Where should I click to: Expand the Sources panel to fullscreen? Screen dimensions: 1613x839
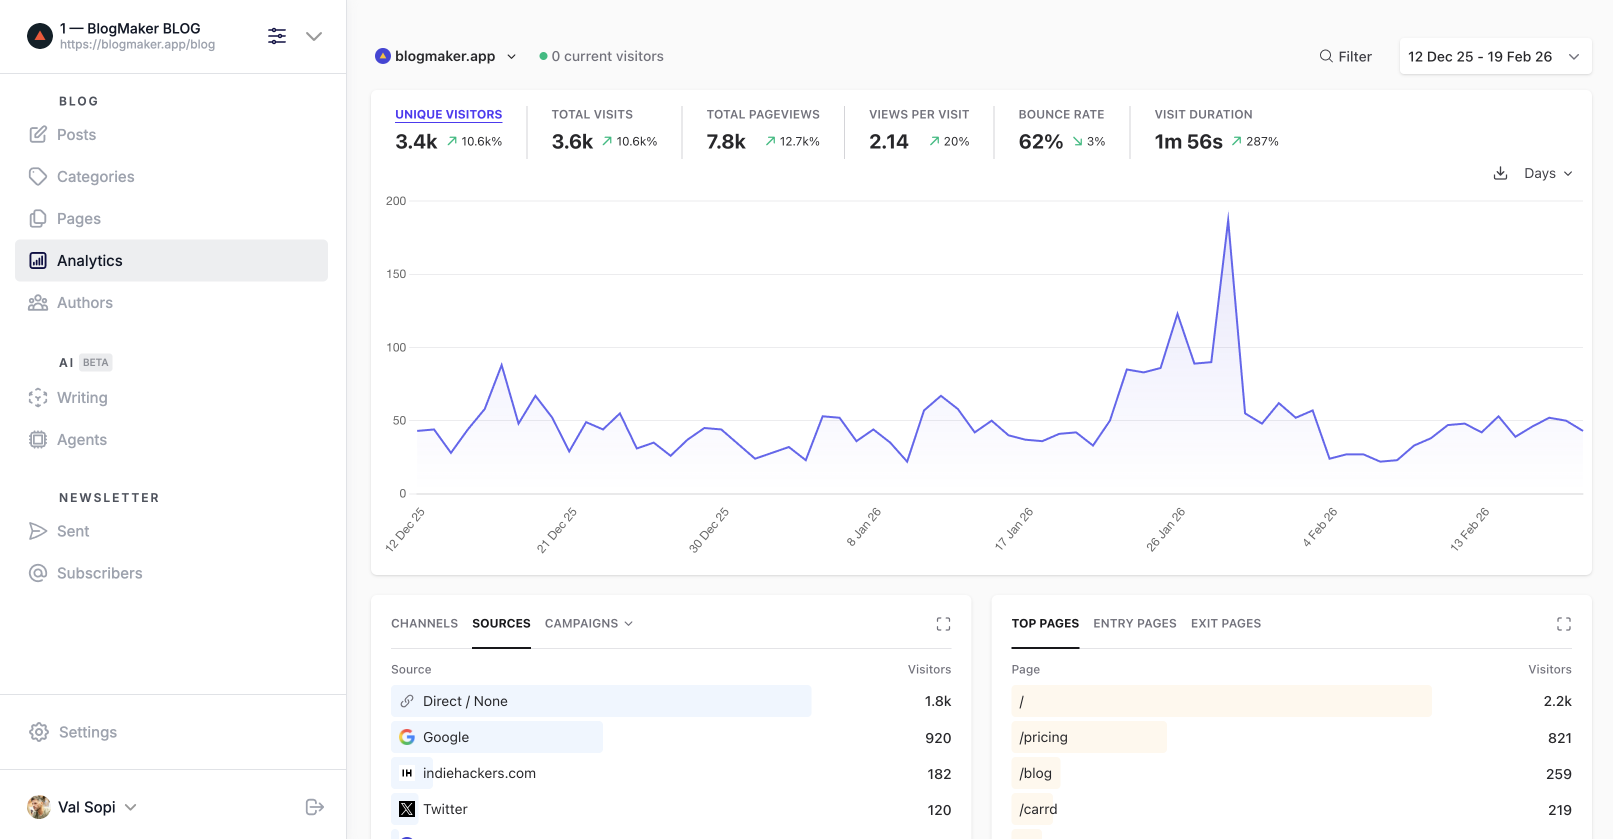pos(943,624)
